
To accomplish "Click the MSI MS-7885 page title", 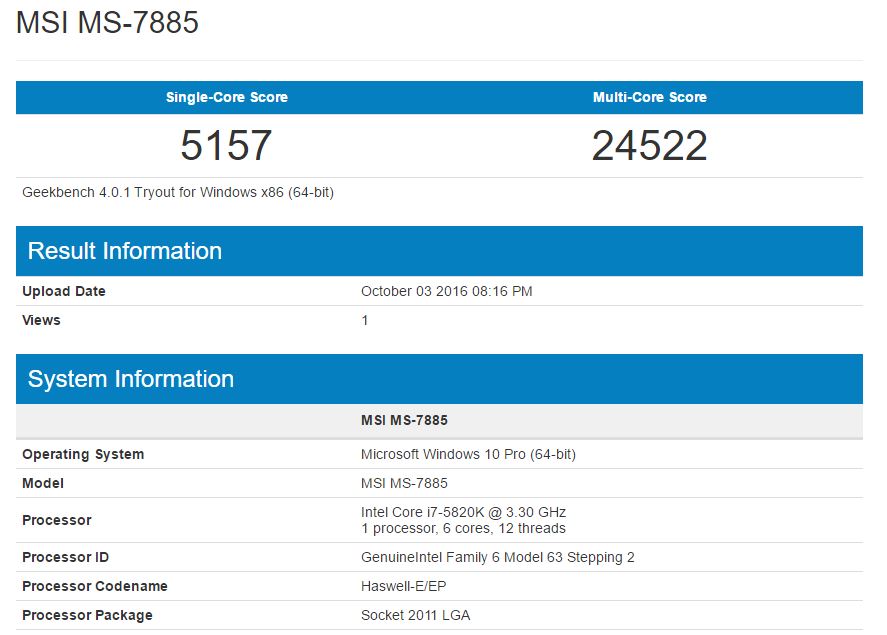I will click(108, 23).
